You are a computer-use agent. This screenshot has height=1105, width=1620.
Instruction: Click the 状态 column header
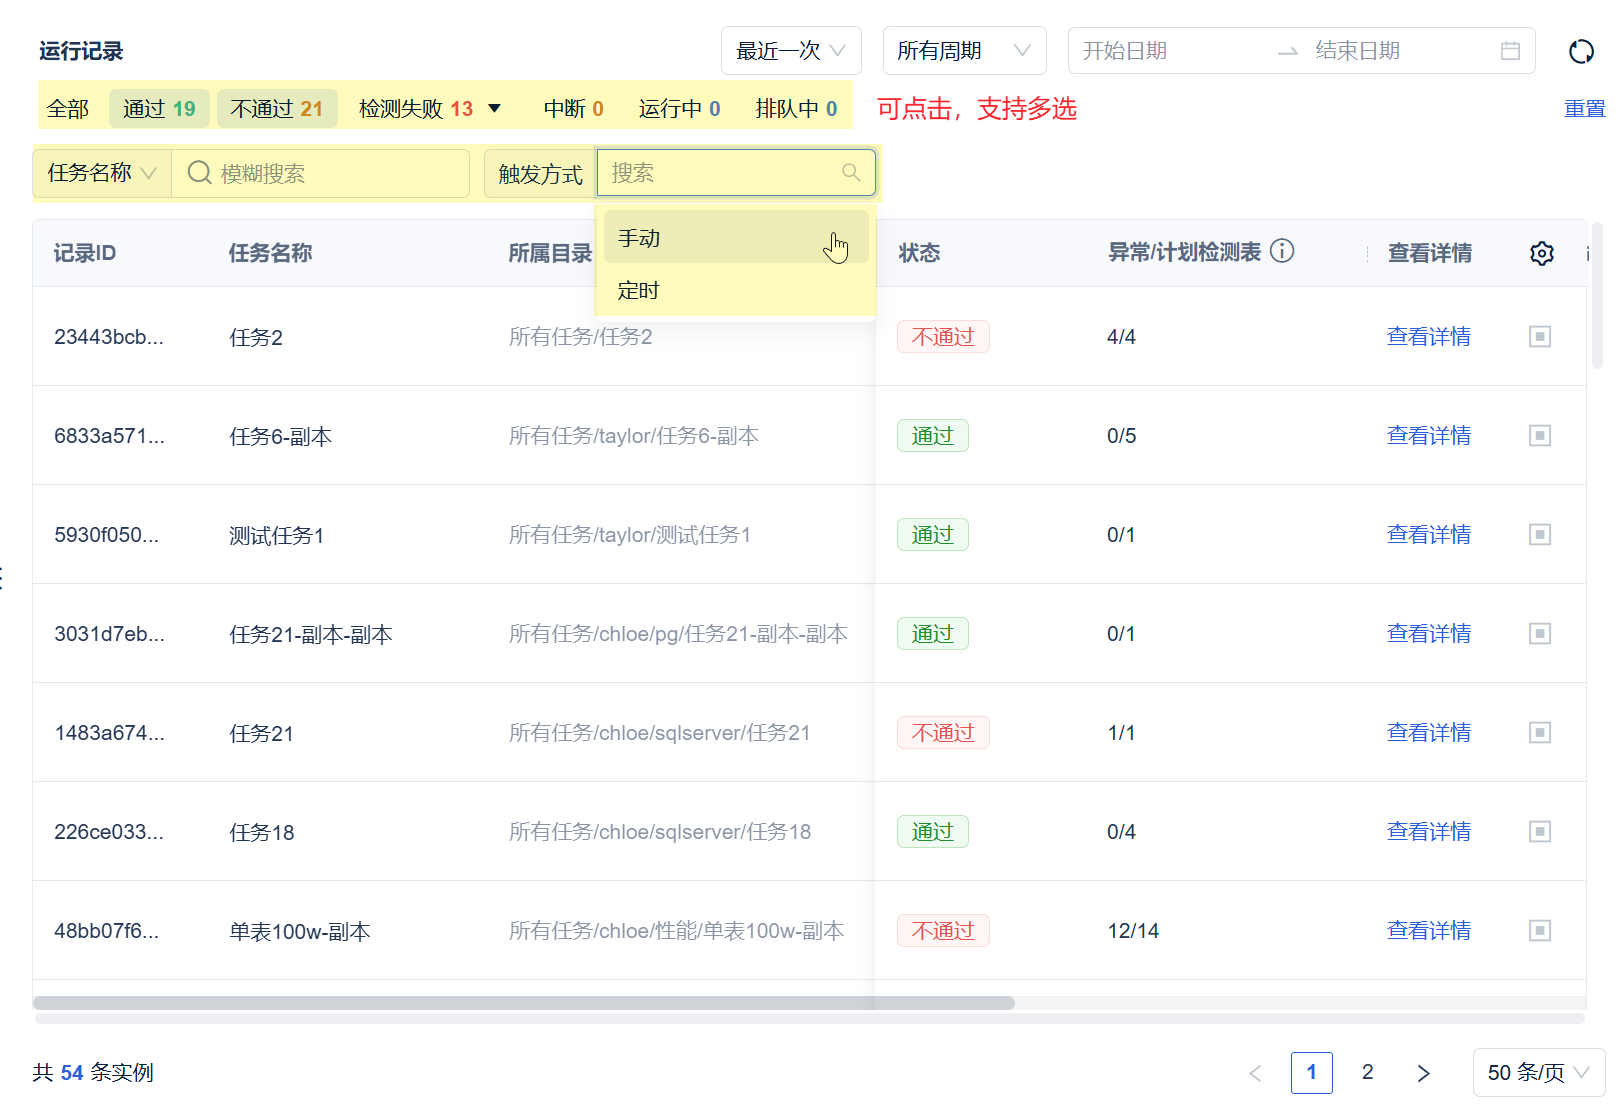(919, 253)
